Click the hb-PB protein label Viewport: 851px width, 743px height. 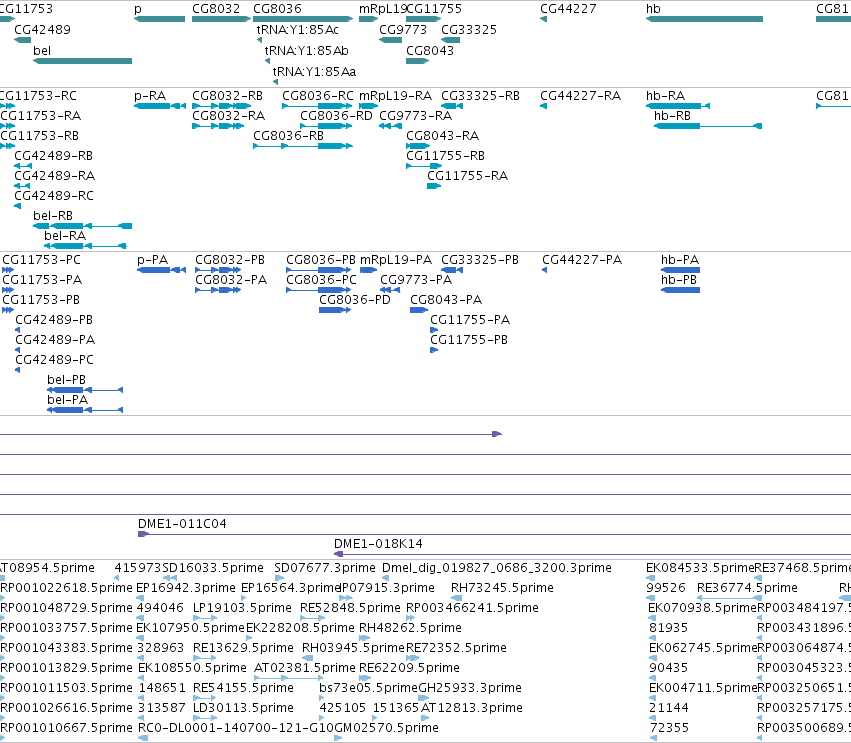[x=679, y=280]
